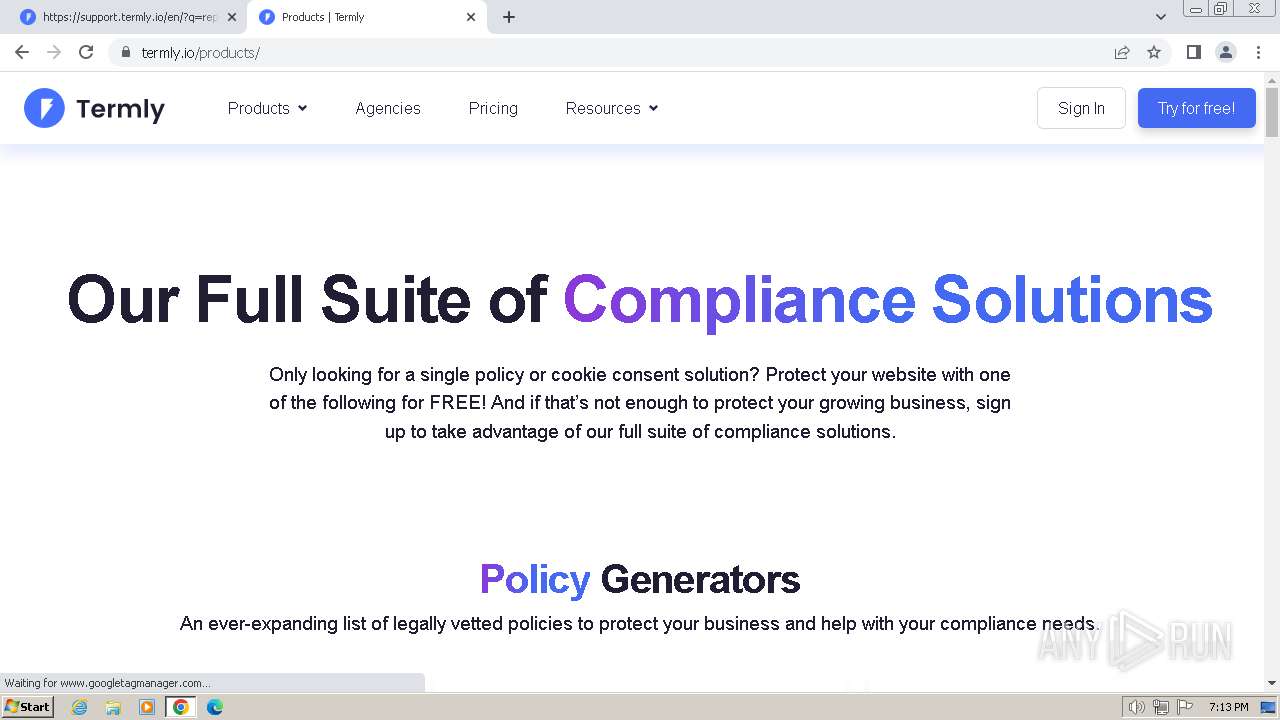Launch Internet Explorer from the taskbar
This screenshot has width=1280, height=720.
click(79, 707)
